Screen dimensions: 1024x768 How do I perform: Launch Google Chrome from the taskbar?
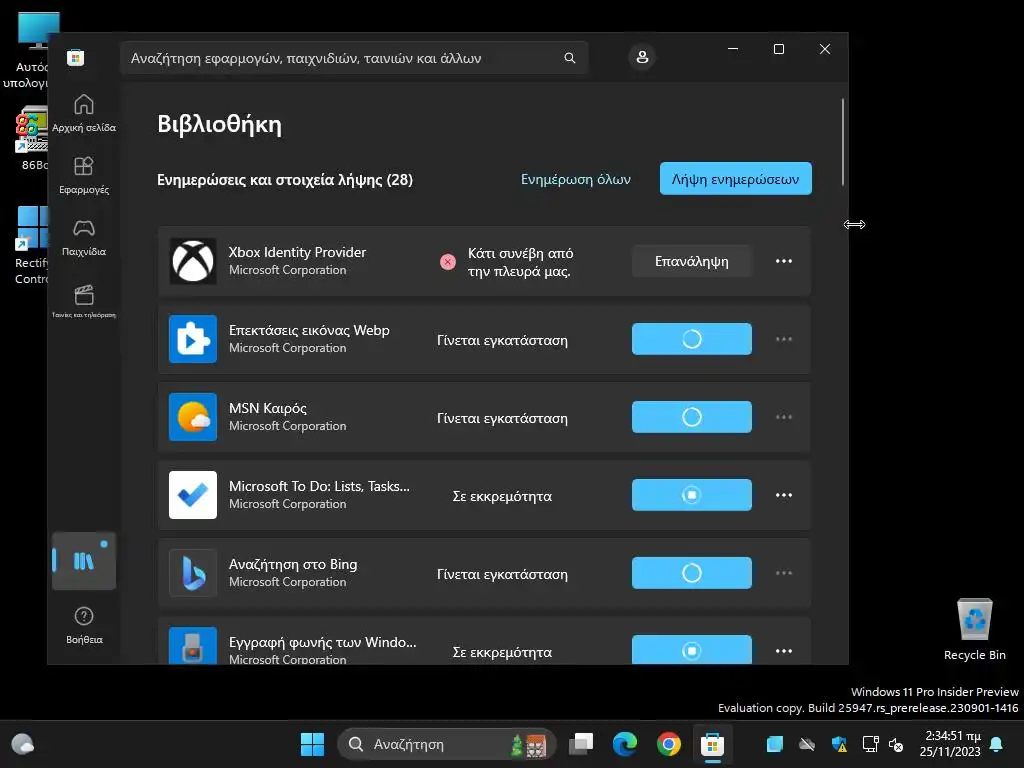pos(669,744)
